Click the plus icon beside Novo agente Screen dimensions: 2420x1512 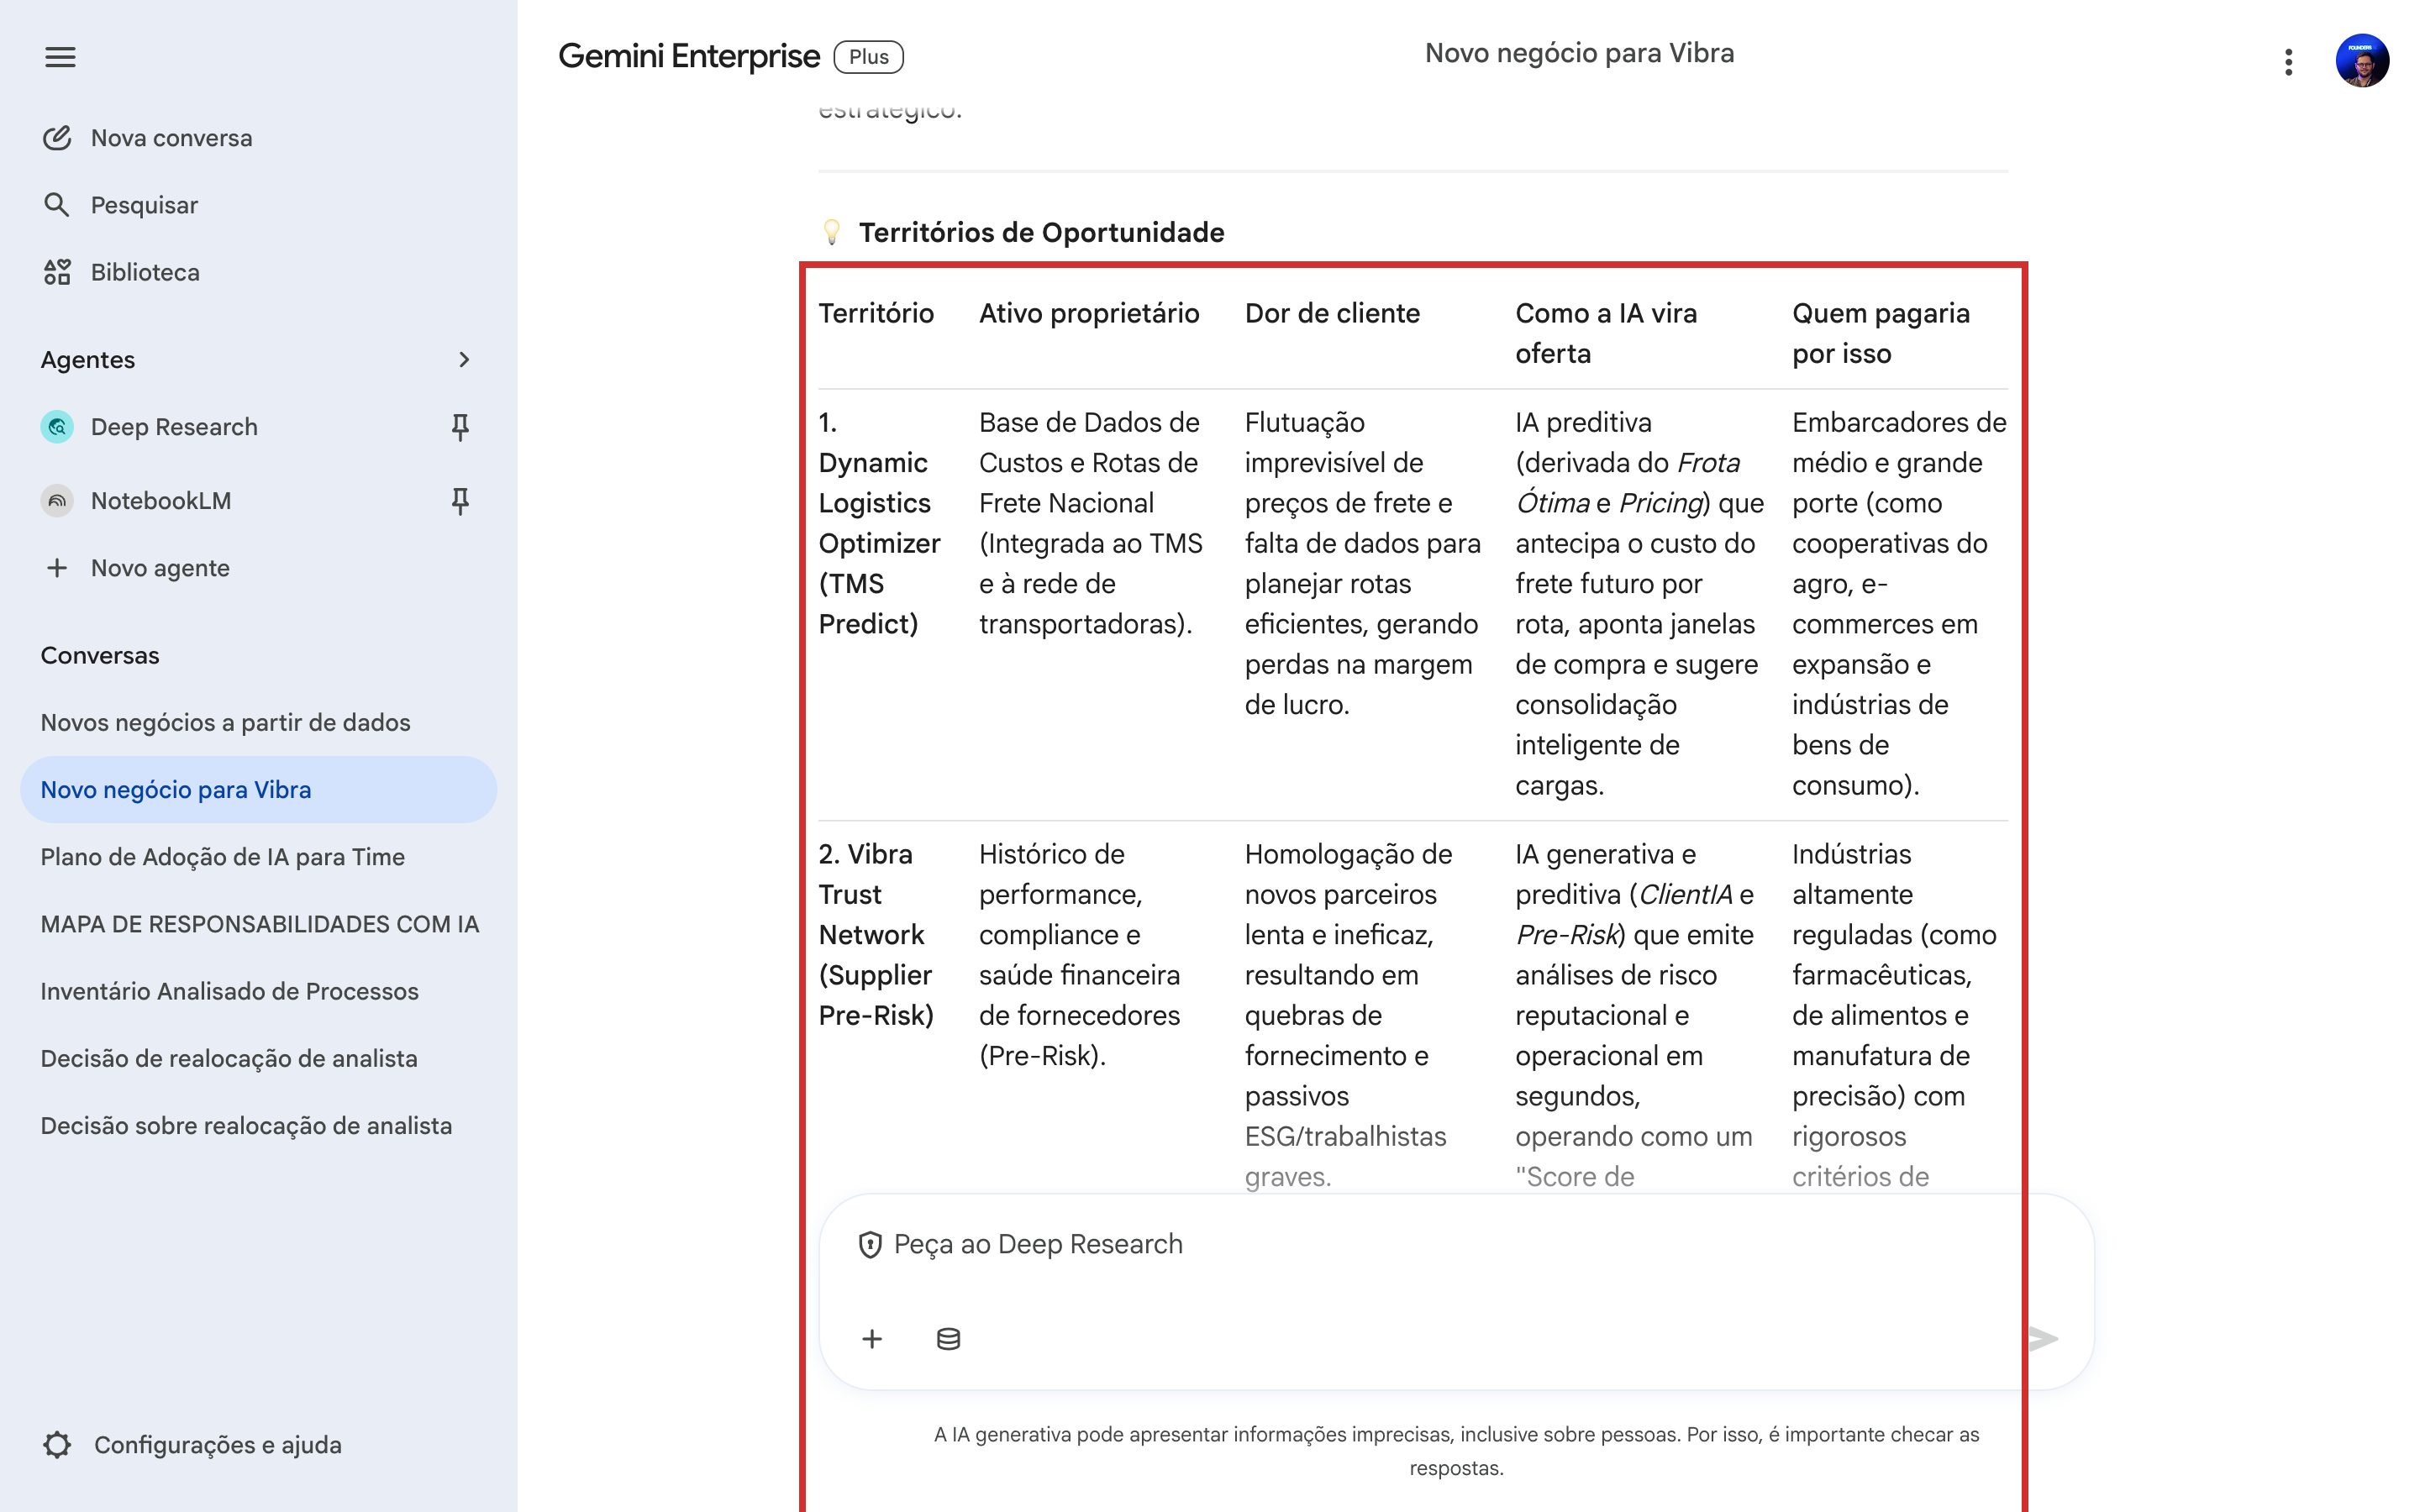(57, 568)
